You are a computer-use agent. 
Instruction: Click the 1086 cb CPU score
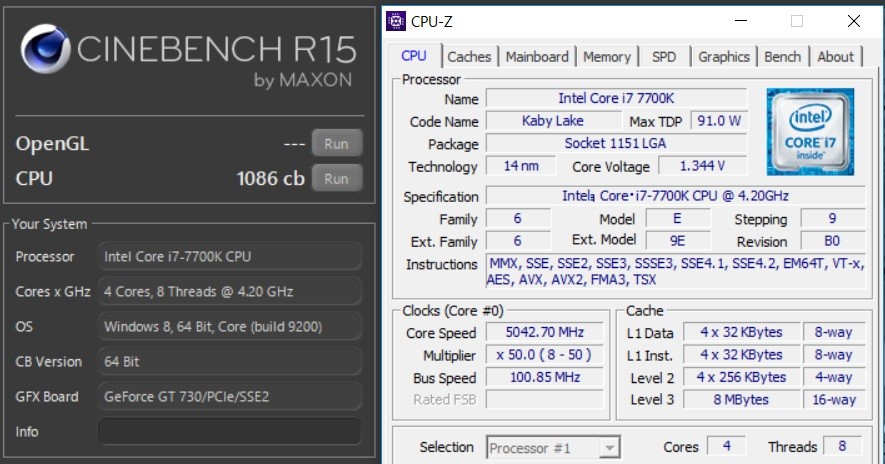[x=270, y=178]
